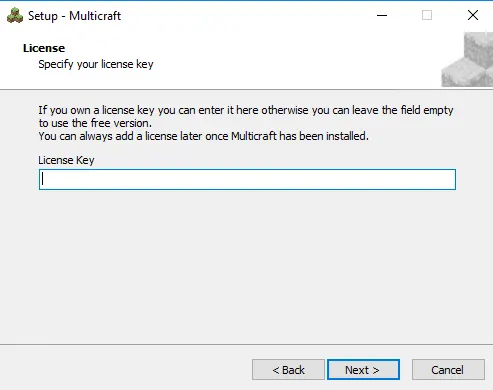Click the disabled maximize window button
Screen dimensions: 493x390
point(427,15)
